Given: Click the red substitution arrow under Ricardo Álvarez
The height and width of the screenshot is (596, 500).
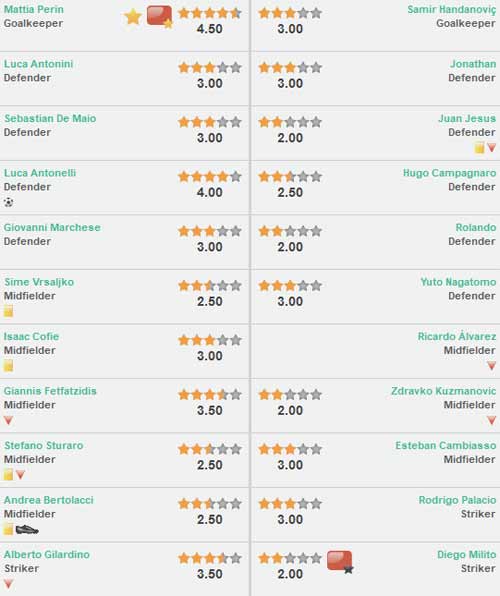Looking at the screenshot, I should (x=492, y=366).
